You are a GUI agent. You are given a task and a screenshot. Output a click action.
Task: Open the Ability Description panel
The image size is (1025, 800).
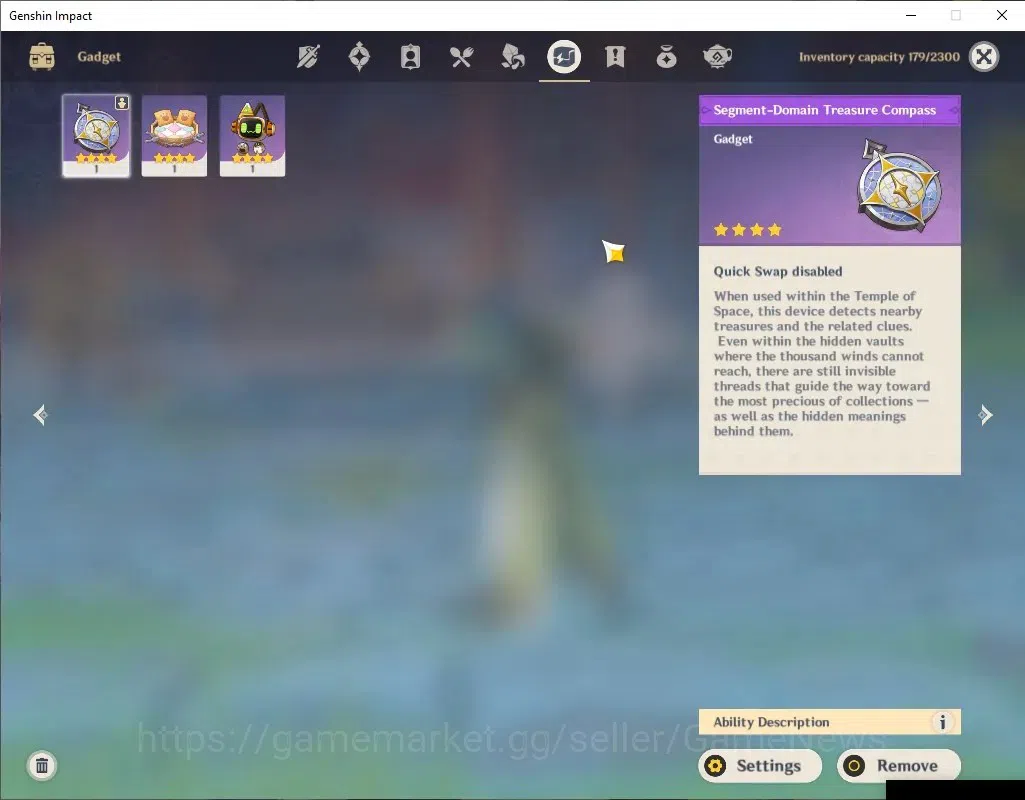click(830, 722)
